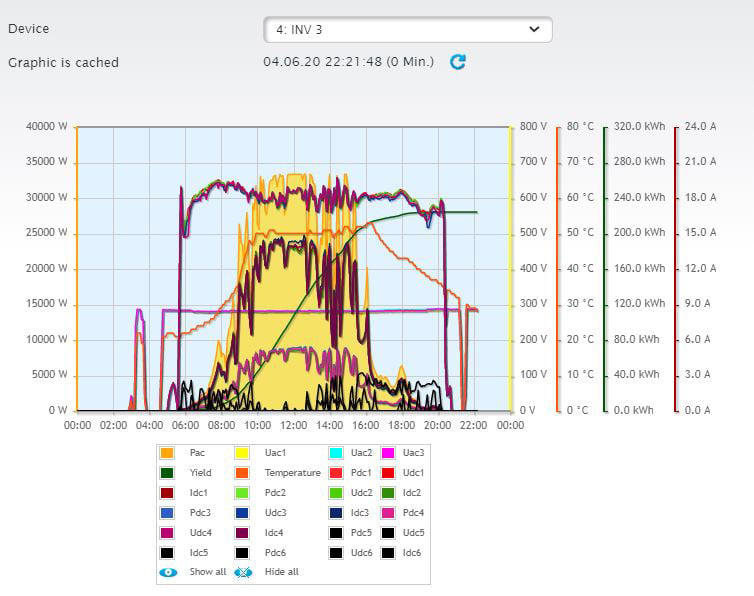Screen dimensions: 754x596
Task: Toggle the Pdc2 light green swatch
Action: 242,493
